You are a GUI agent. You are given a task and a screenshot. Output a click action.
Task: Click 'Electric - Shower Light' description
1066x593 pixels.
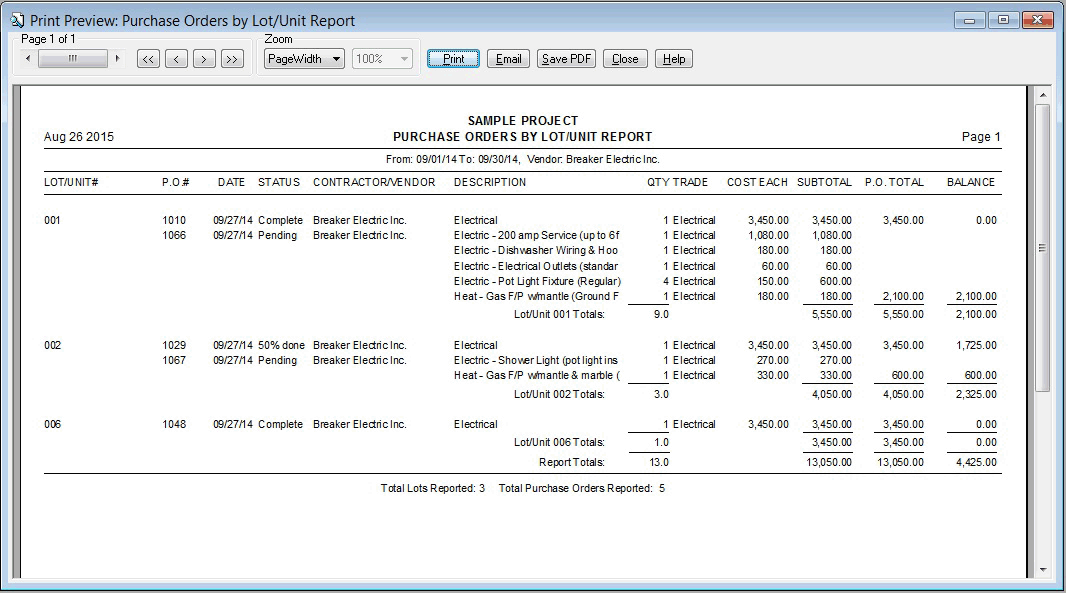coord(536,360)
